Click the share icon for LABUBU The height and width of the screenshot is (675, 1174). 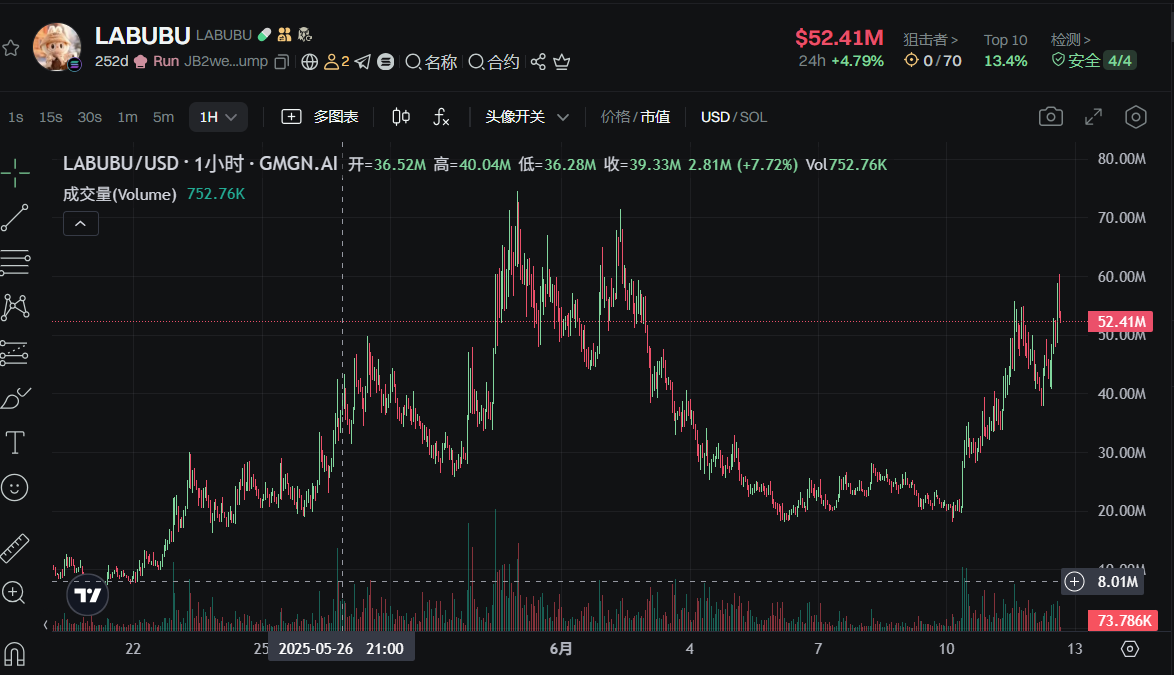click(x=538, y=62)
